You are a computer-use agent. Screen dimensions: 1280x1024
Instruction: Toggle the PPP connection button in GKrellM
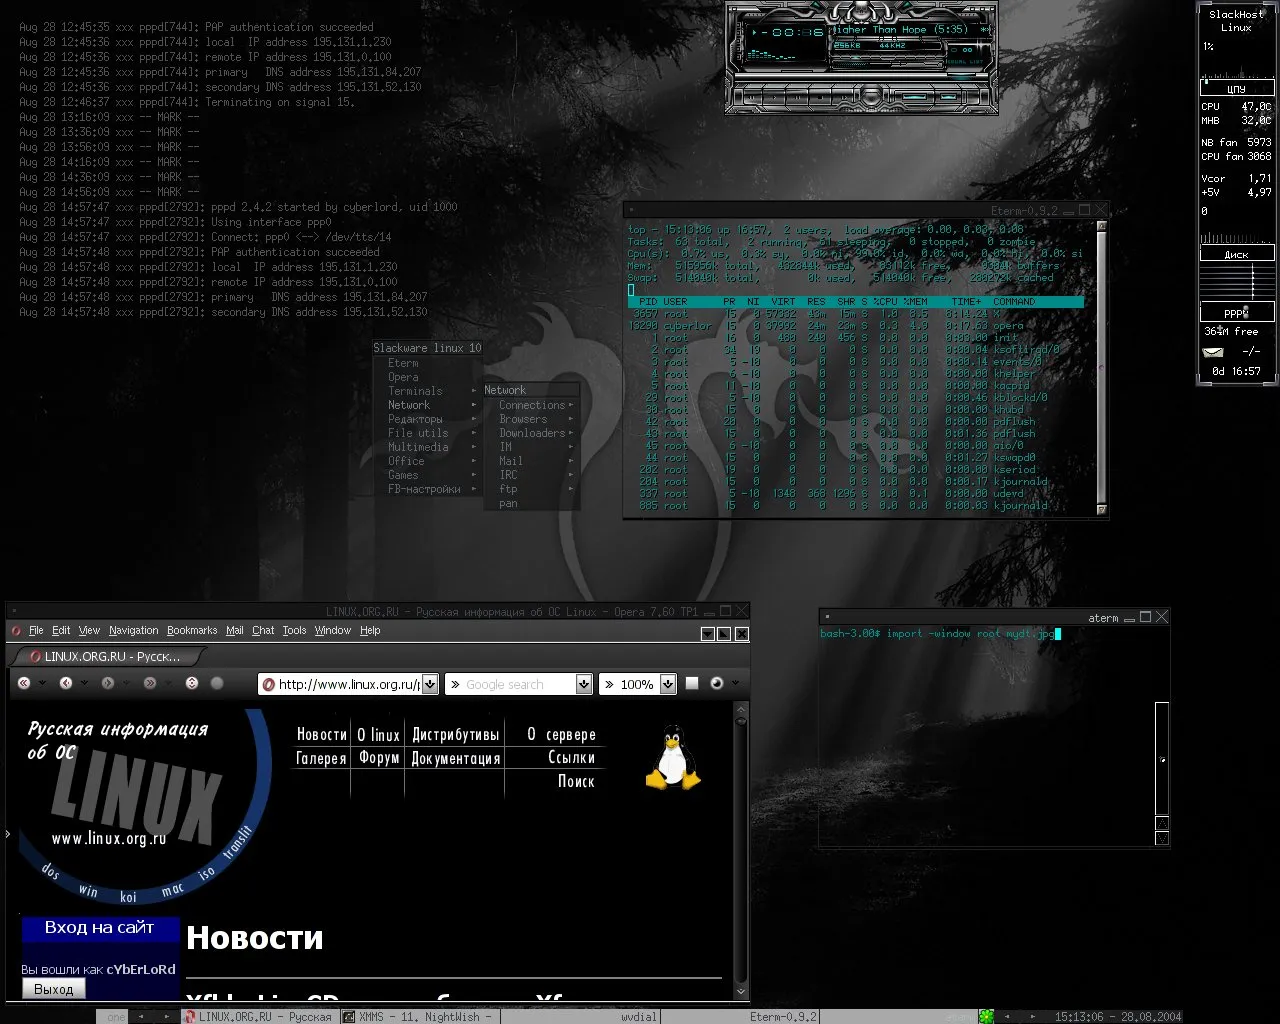pos(1246,312)
